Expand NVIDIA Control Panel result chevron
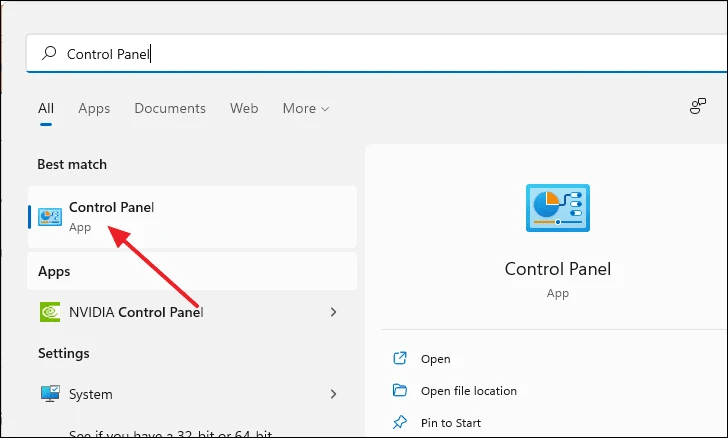Image resolution: width=728 pixels, height=438 pixels. [x=333, y=312]
